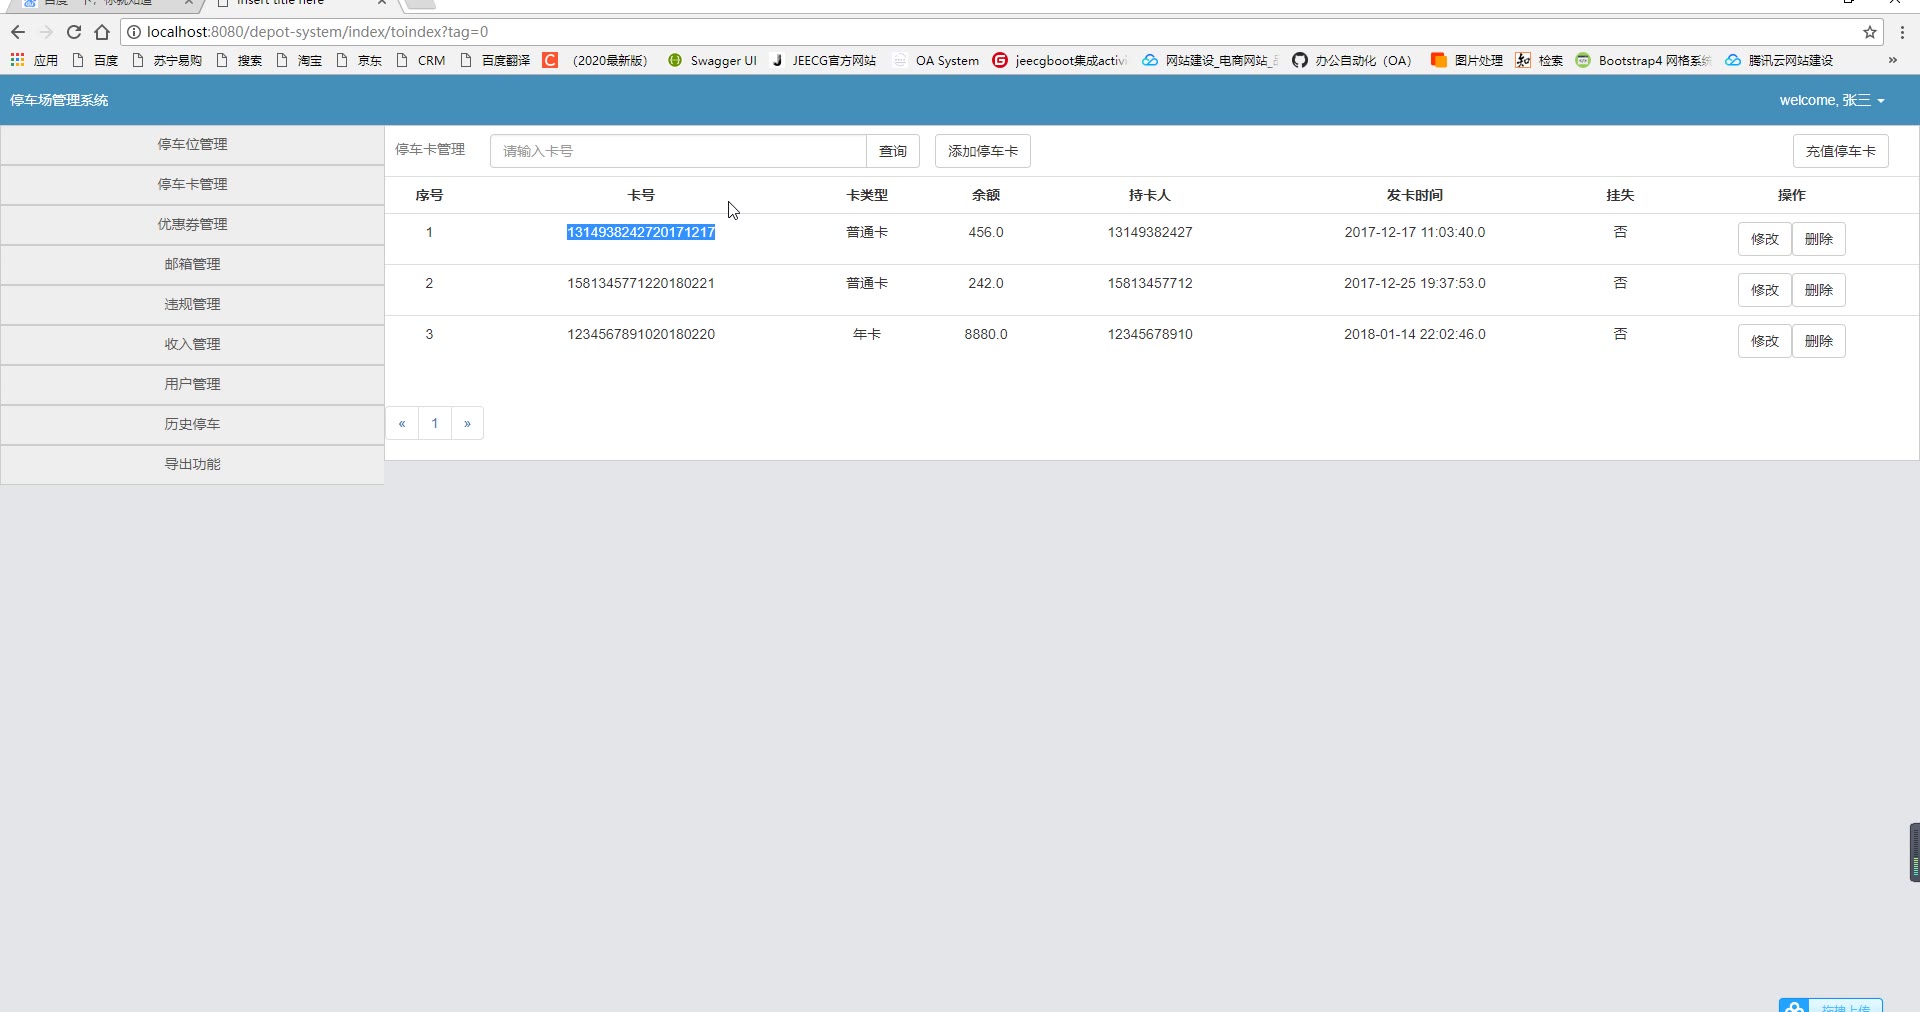Open the jeecgboot集成activi bookmark

click(1060, 60)
